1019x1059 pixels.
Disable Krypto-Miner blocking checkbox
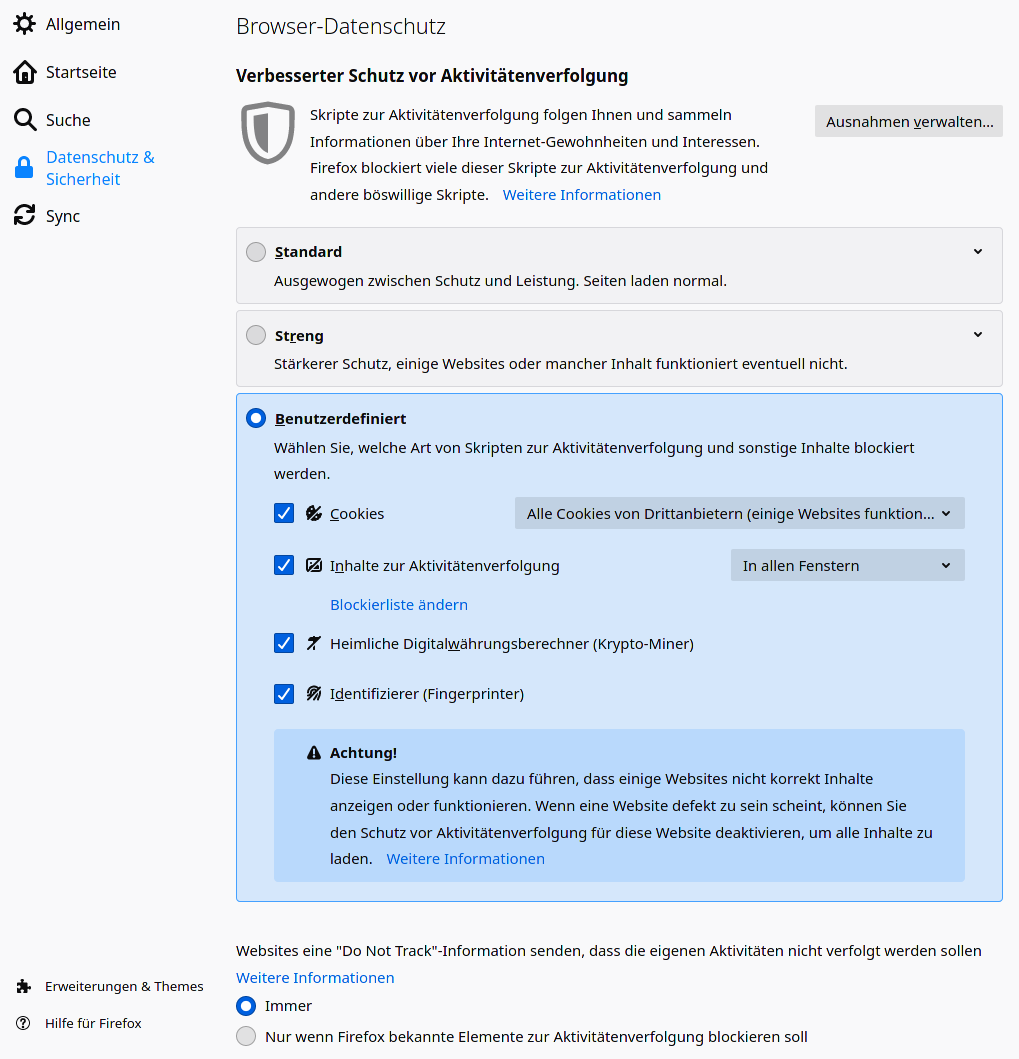pos(284,644)
